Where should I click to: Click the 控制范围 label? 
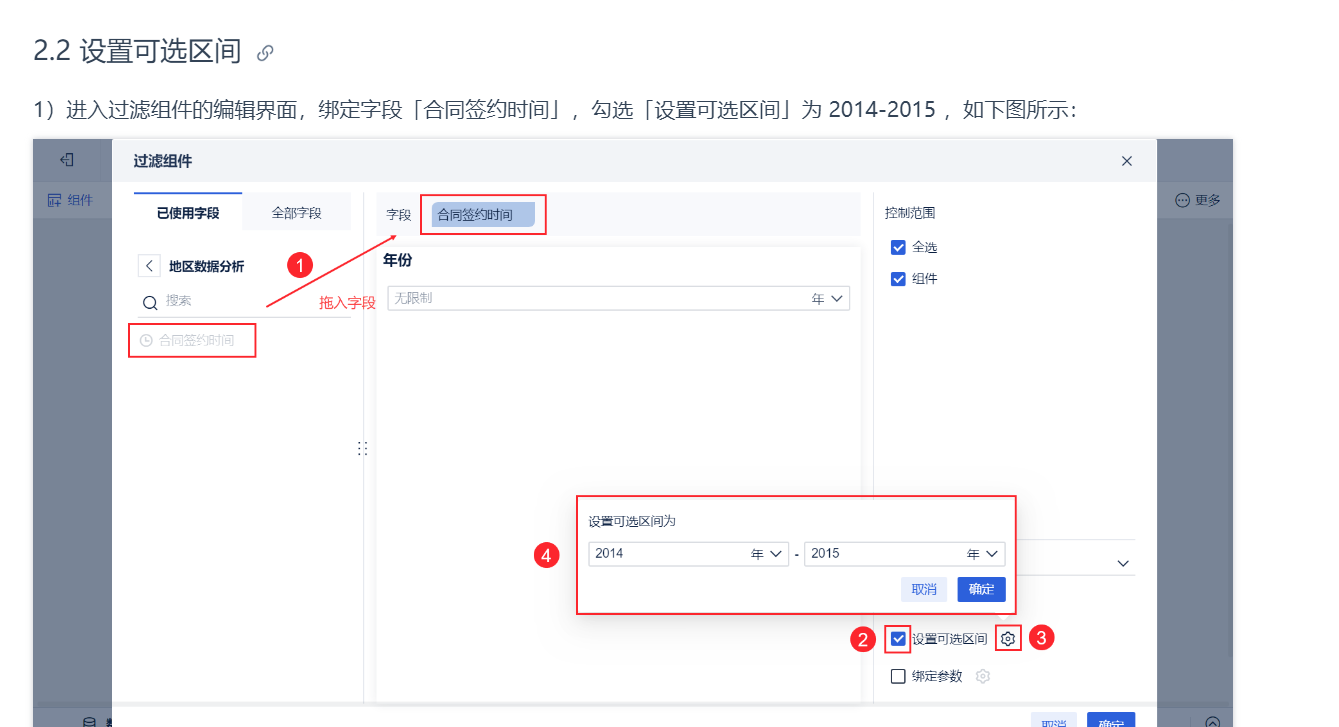click(910, 213)
